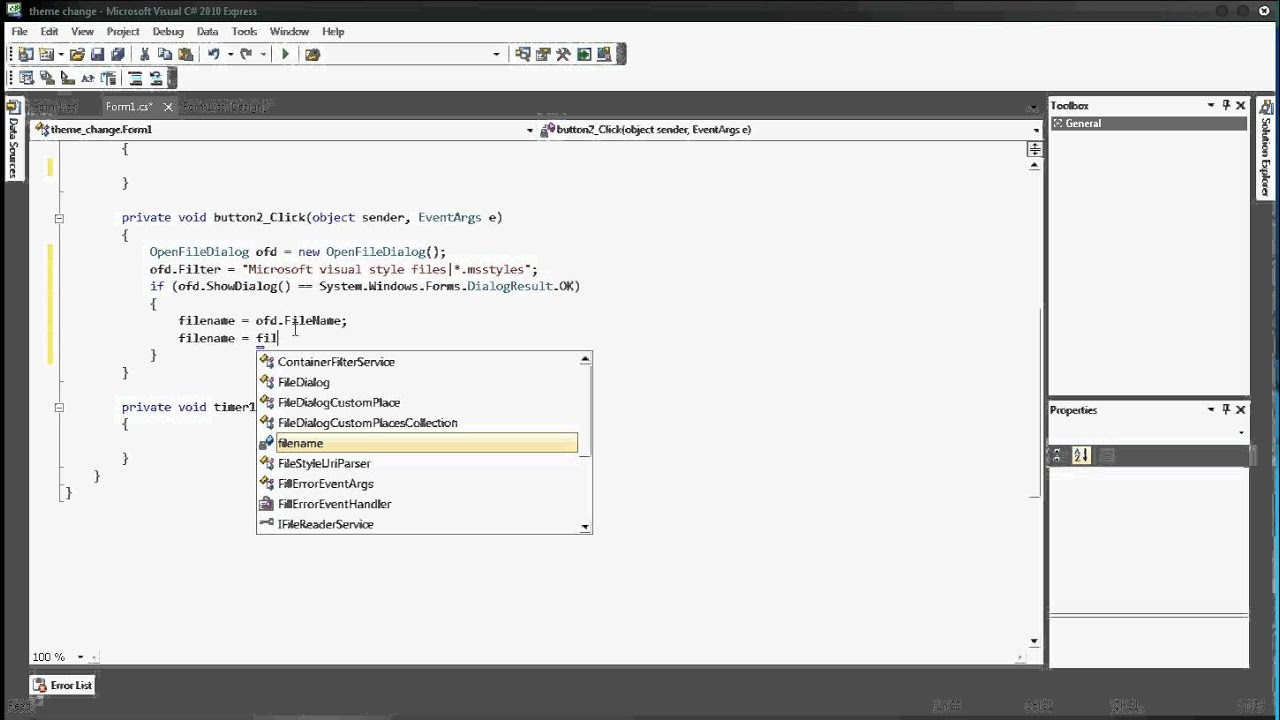Open the Properties window position dropdown arrow

click(x=1211, y=410)
